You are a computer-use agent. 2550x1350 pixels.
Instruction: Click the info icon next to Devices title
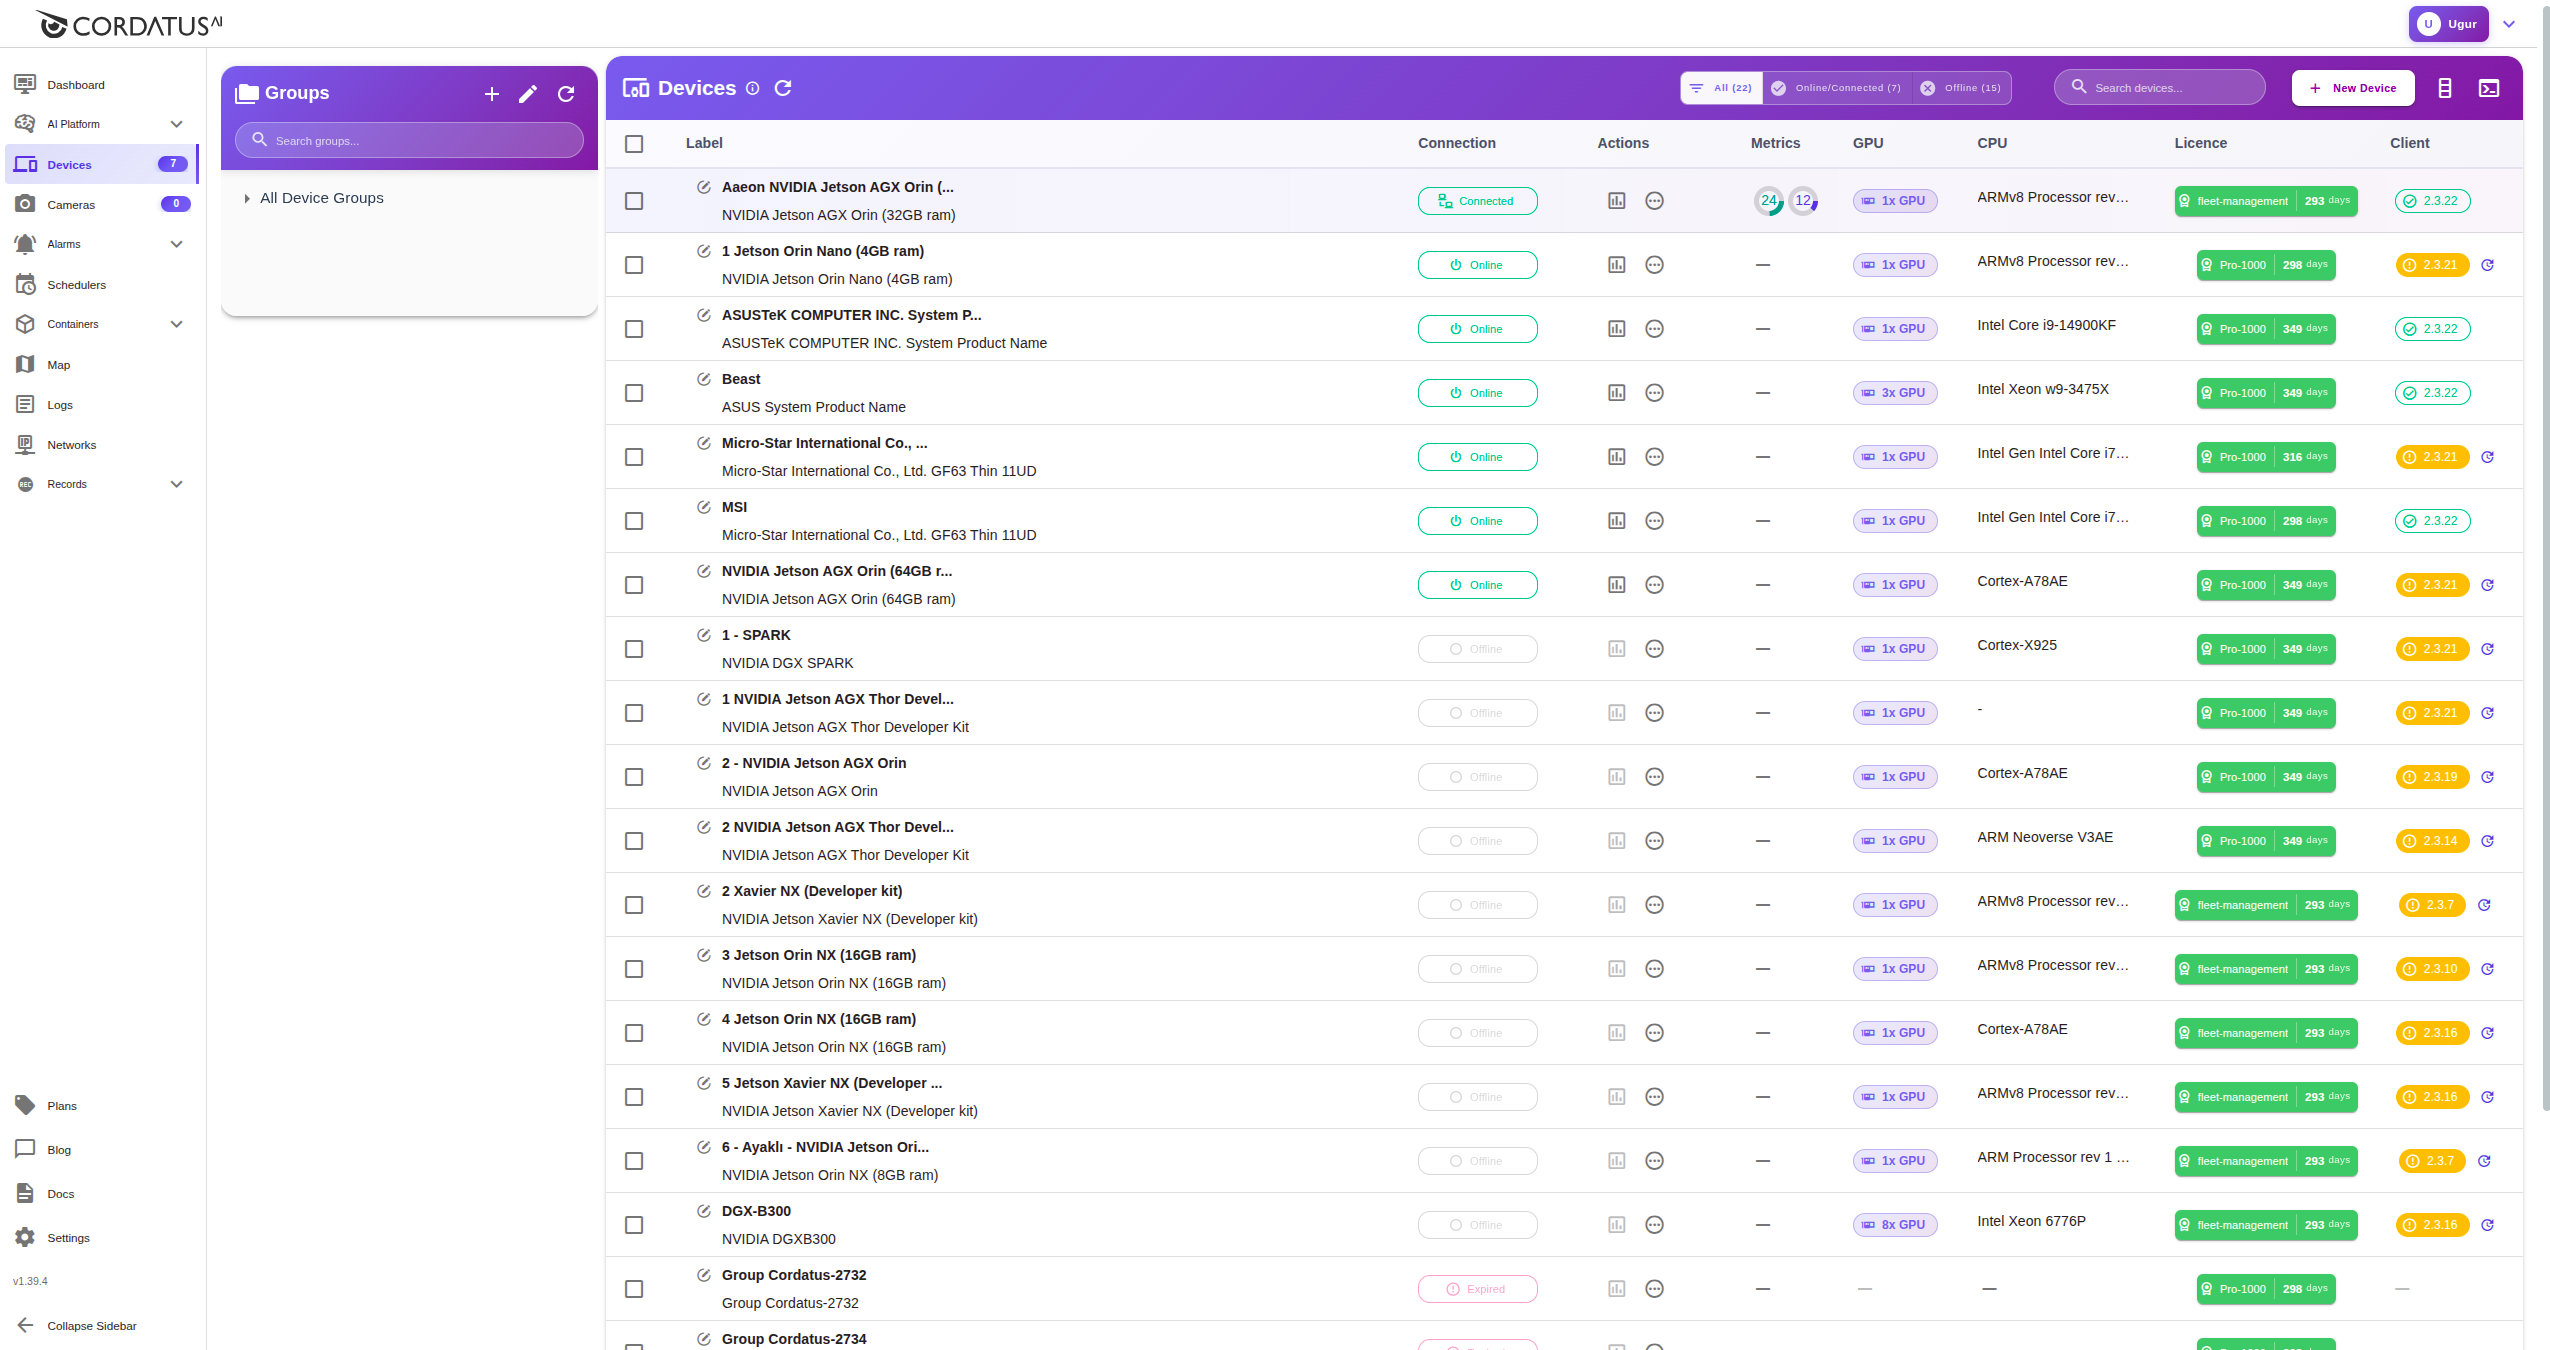pos(751,88)
